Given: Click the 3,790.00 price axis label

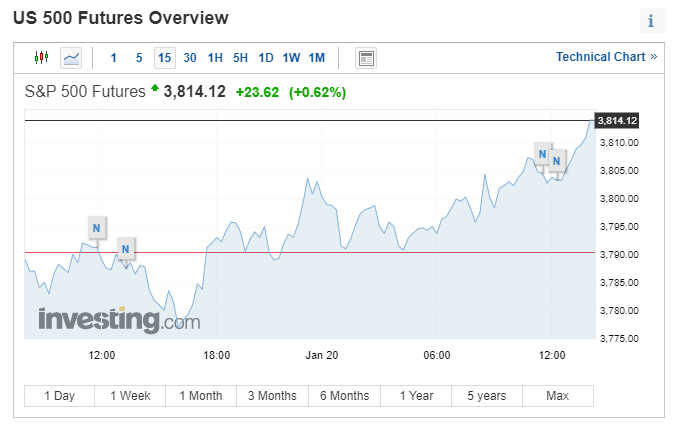Looking at the screenshot, I should tap(619, 255).
